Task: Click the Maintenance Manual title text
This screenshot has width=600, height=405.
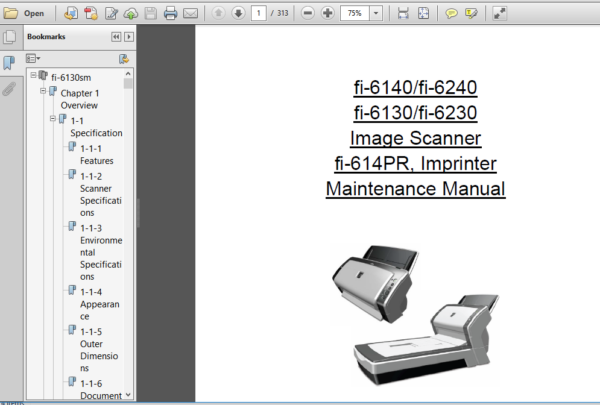Action: (x=416, y=189)
